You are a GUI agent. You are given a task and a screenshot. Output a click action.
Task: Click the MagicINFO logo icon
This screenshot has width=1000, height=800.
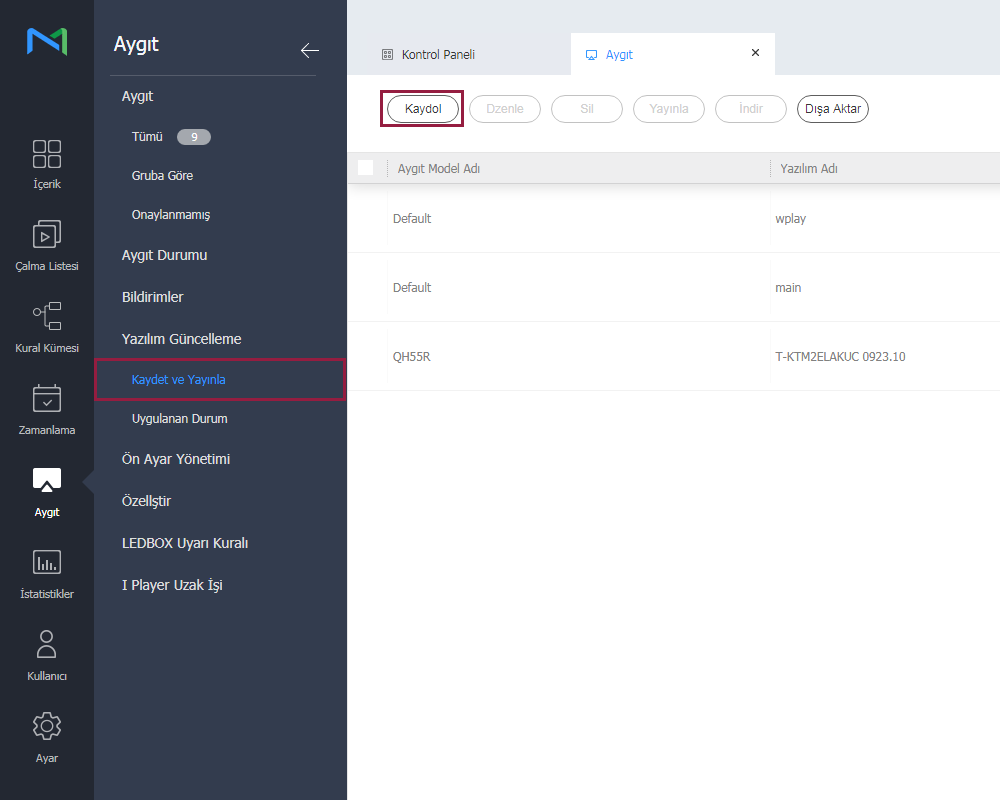[x=47, y=41]
